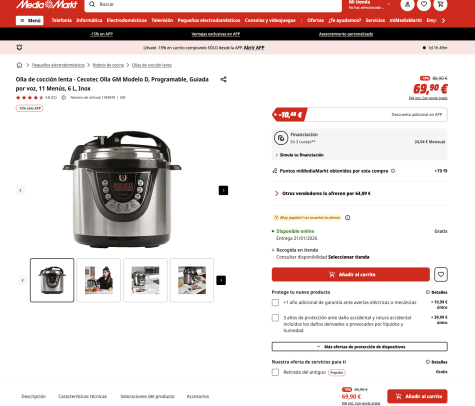Add product to favorites with heart button
475x406 pixels.
click(x=441, y=275)
